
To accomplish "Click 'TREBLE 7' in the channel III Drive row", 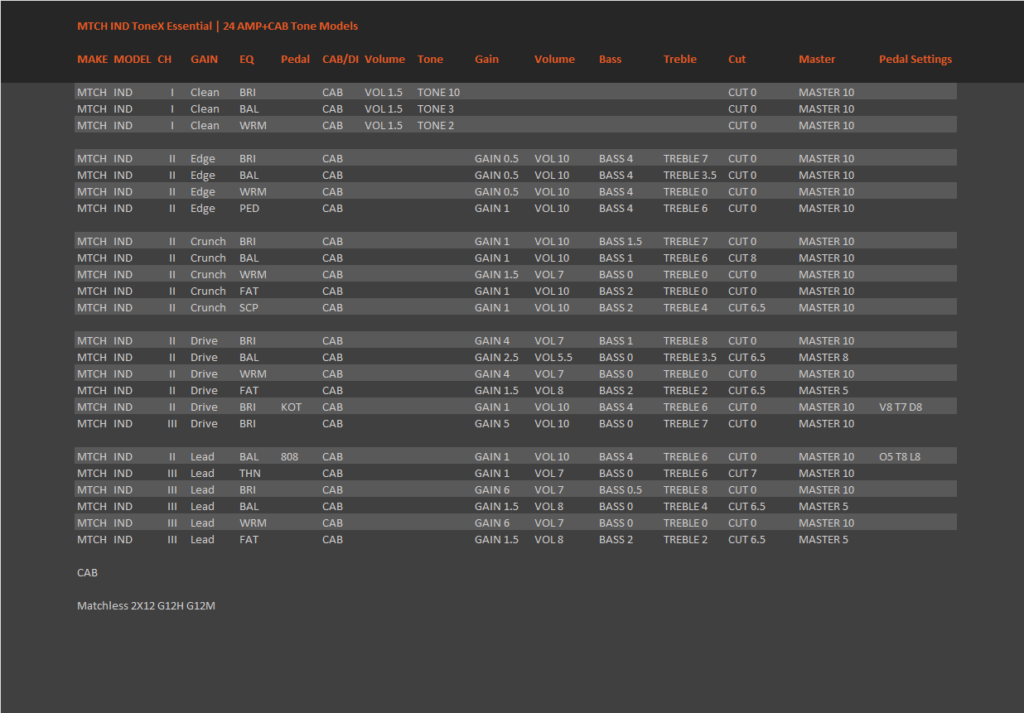I will (685, 424).
